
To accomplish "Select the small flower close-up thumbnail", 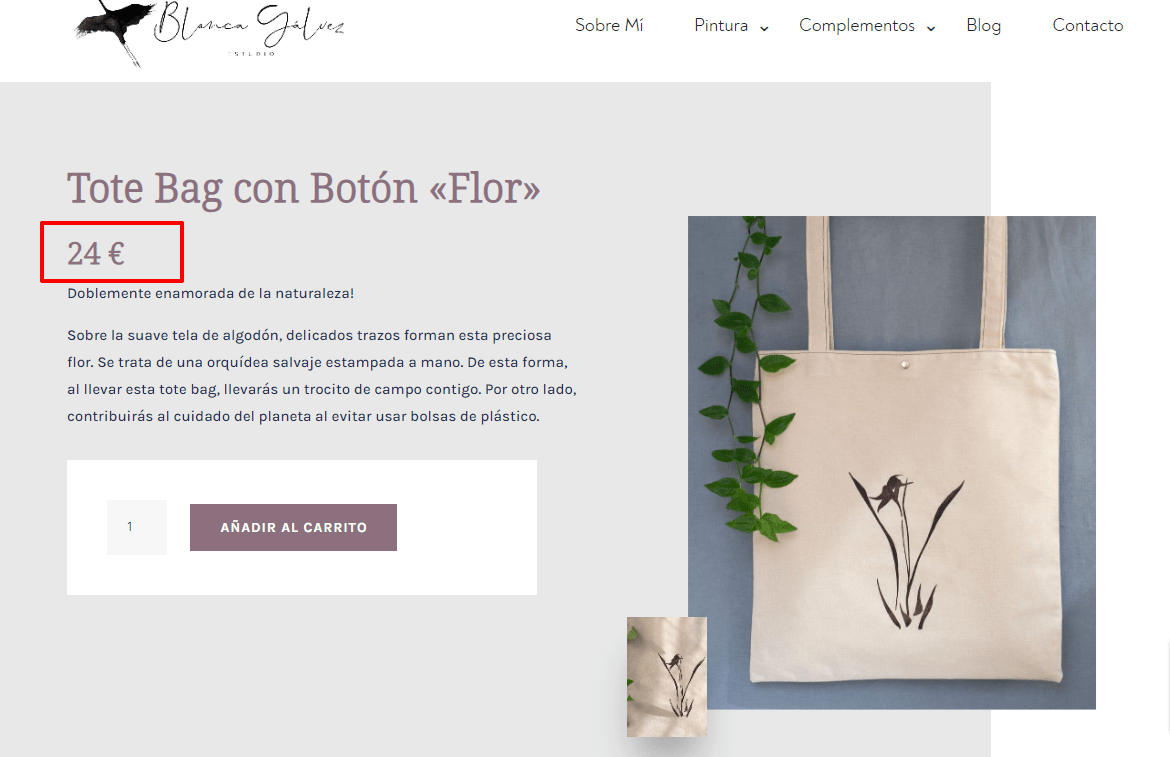I will pyautogui.click(x=666, y=676).
